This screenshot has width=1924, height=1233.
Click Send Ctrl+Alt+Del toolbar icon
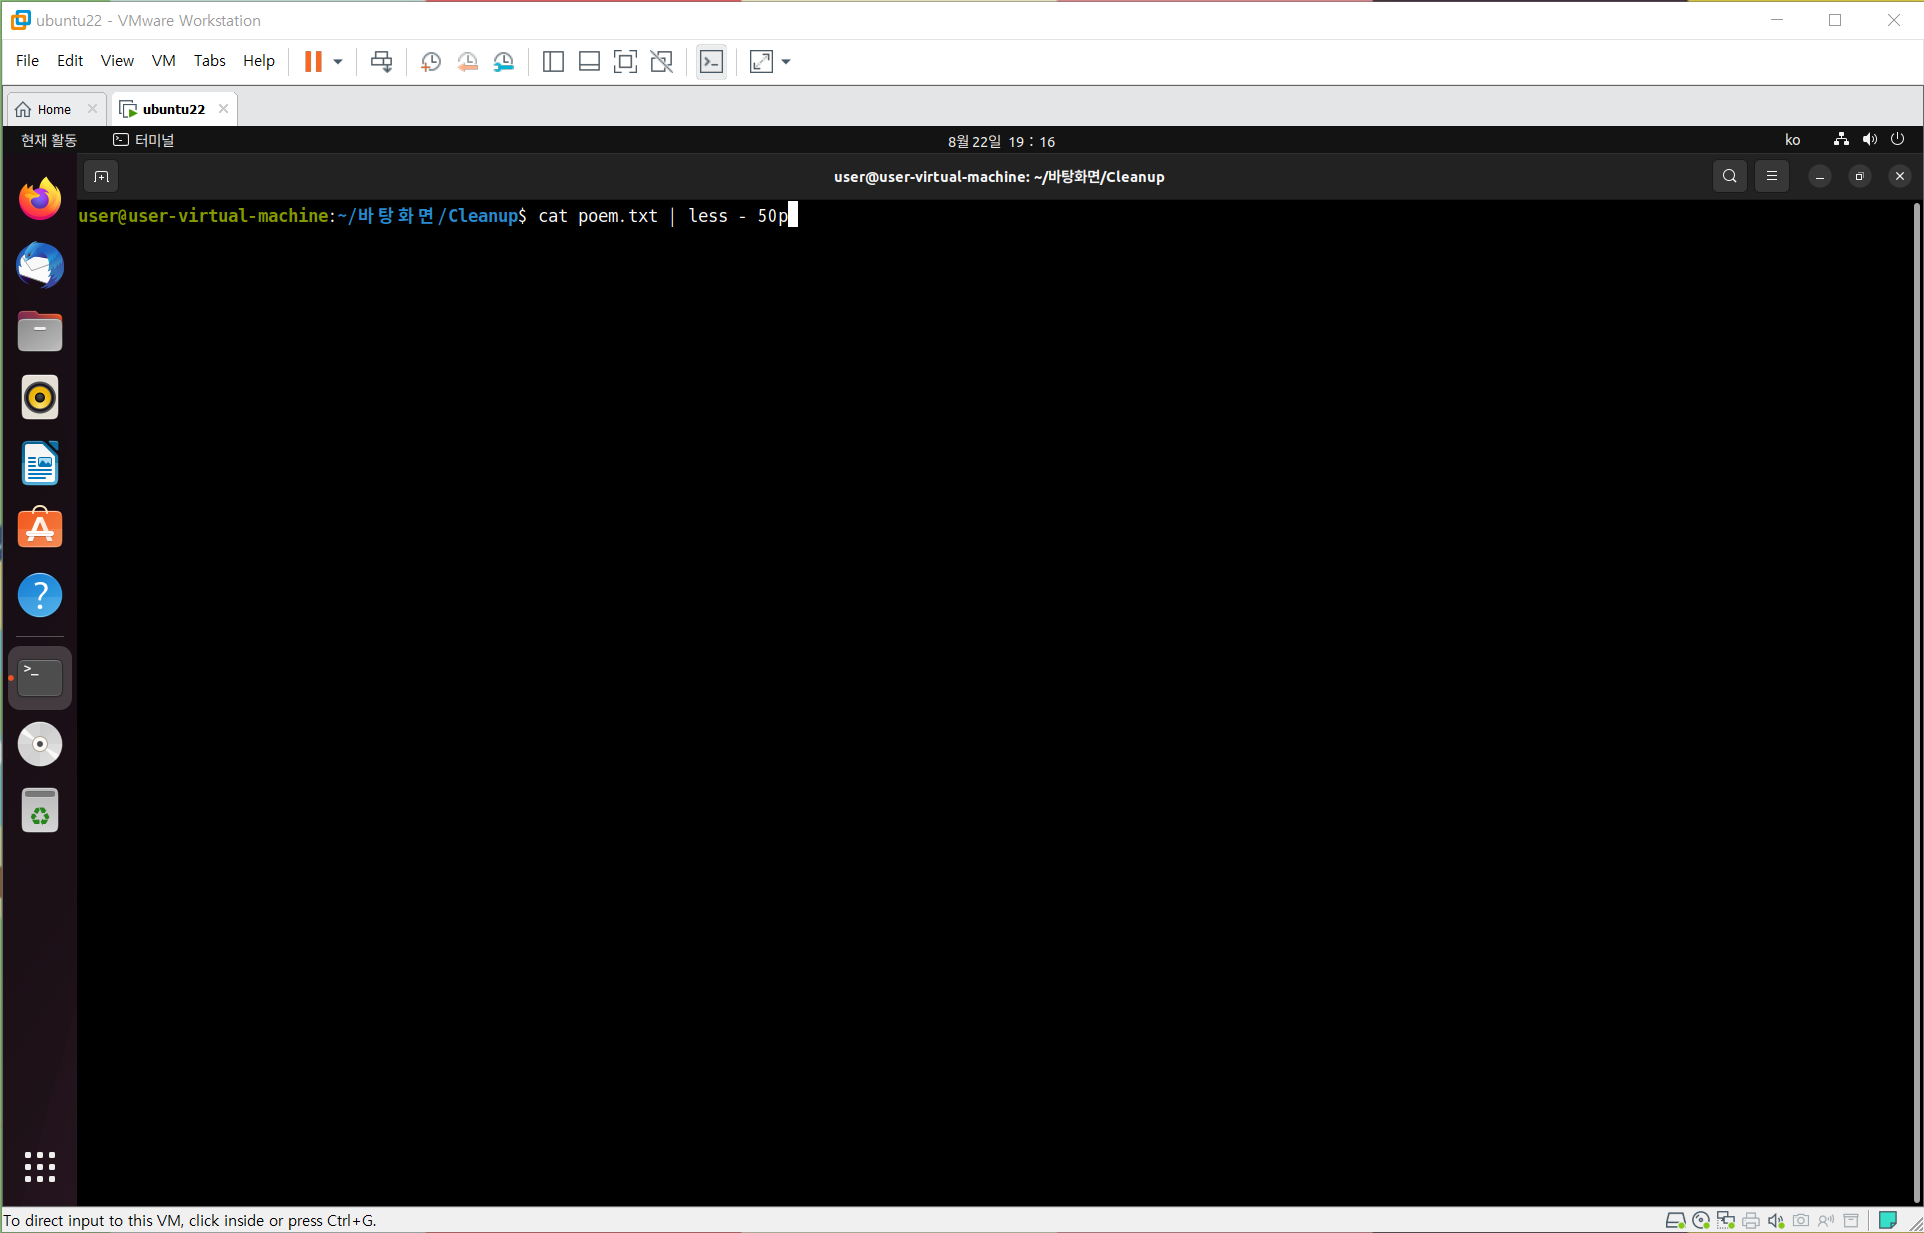point(381,62)
